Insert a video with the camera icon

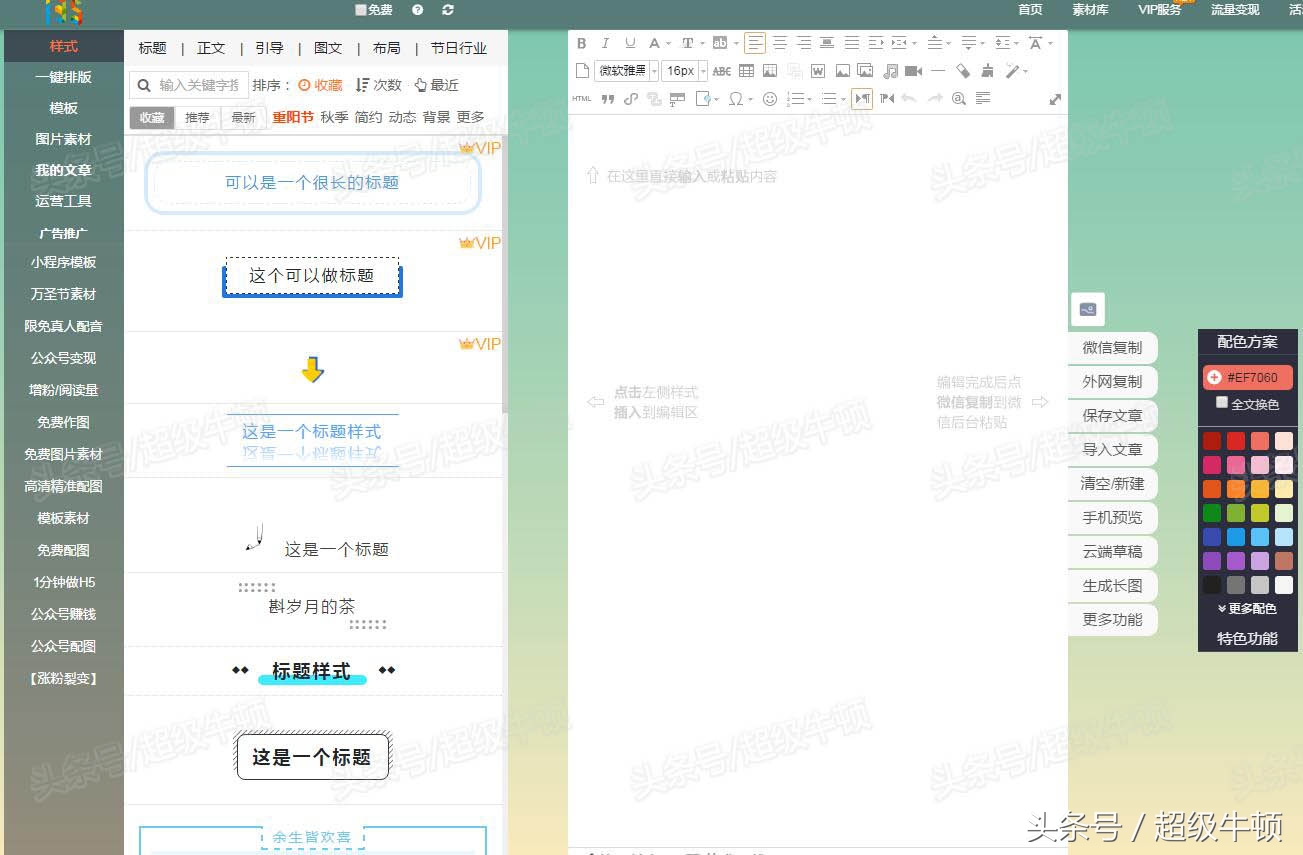[x=913, y=71]
